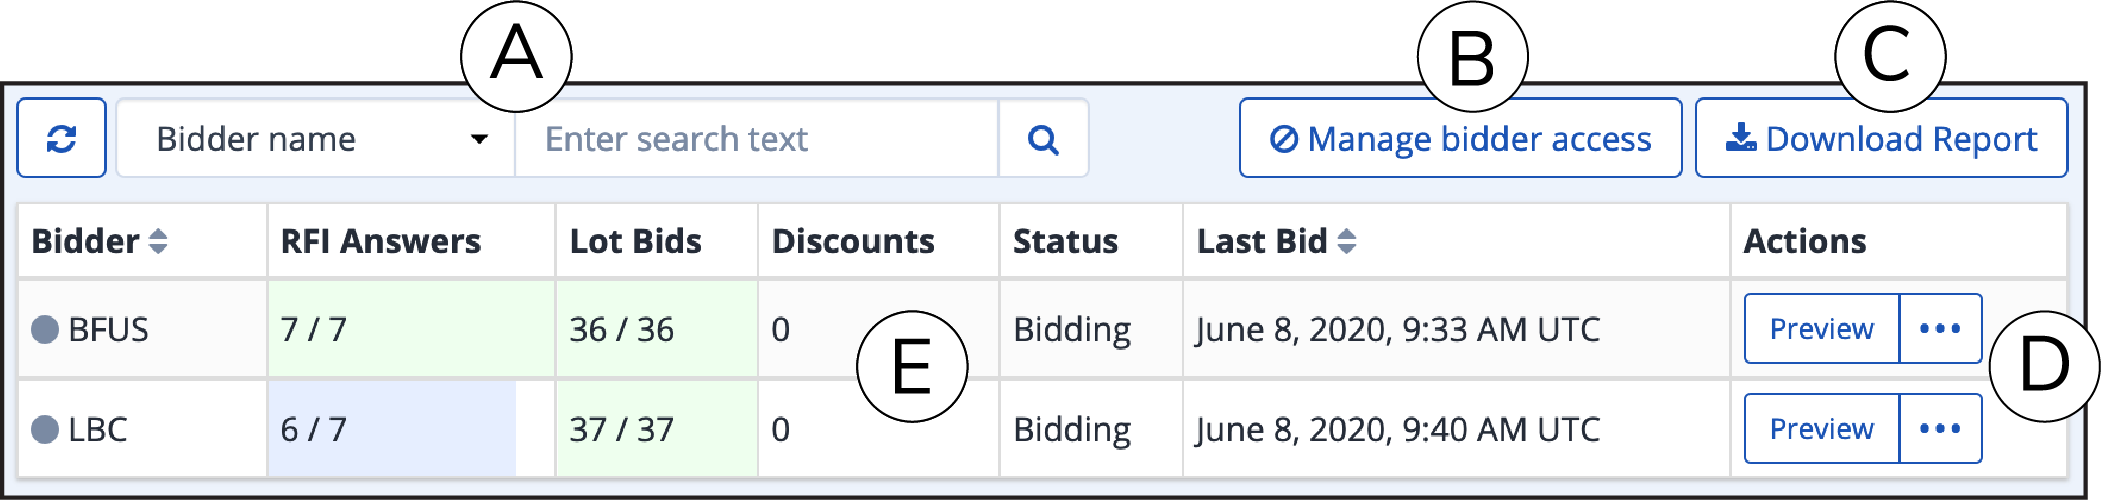The image size is (2101, 500).
Task: Click Download Report button
Action: 1881,138
